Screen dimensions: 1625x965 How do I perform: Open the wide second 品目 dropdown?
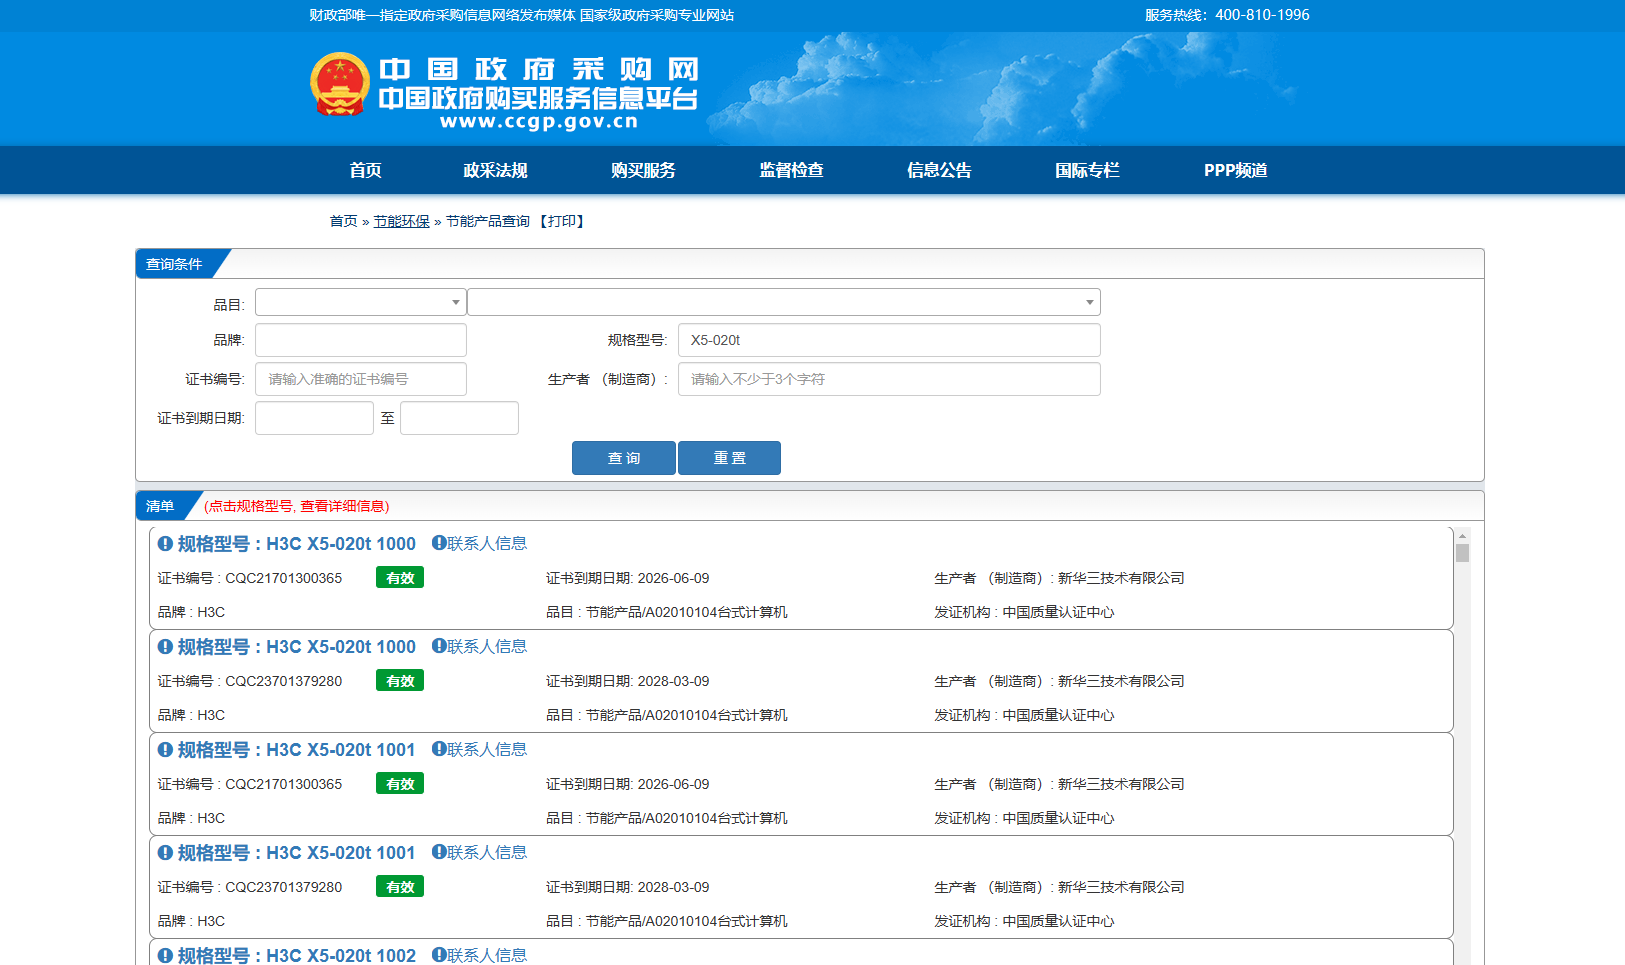pos(784,302)
